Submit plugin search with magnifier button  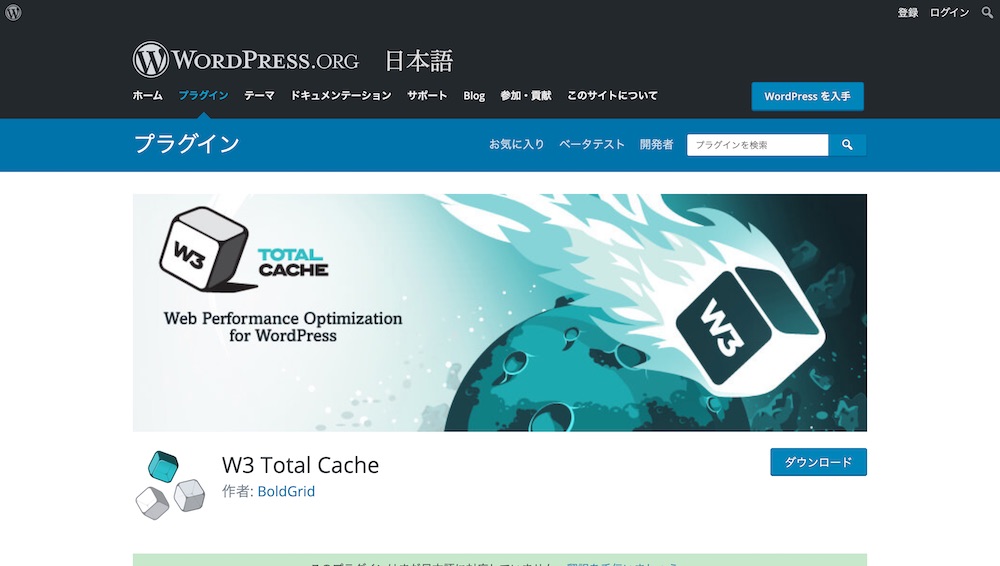(847, 145)
